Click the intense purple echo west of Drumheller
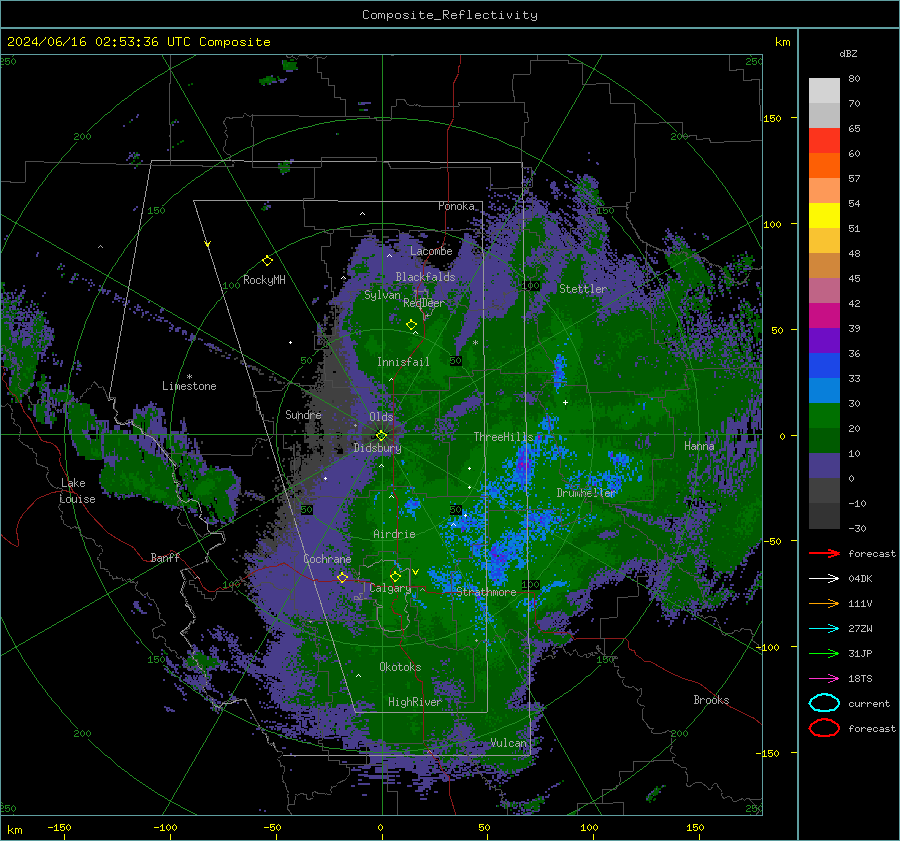The width and height of the screenshot is (900, 841). pos(523,463)
